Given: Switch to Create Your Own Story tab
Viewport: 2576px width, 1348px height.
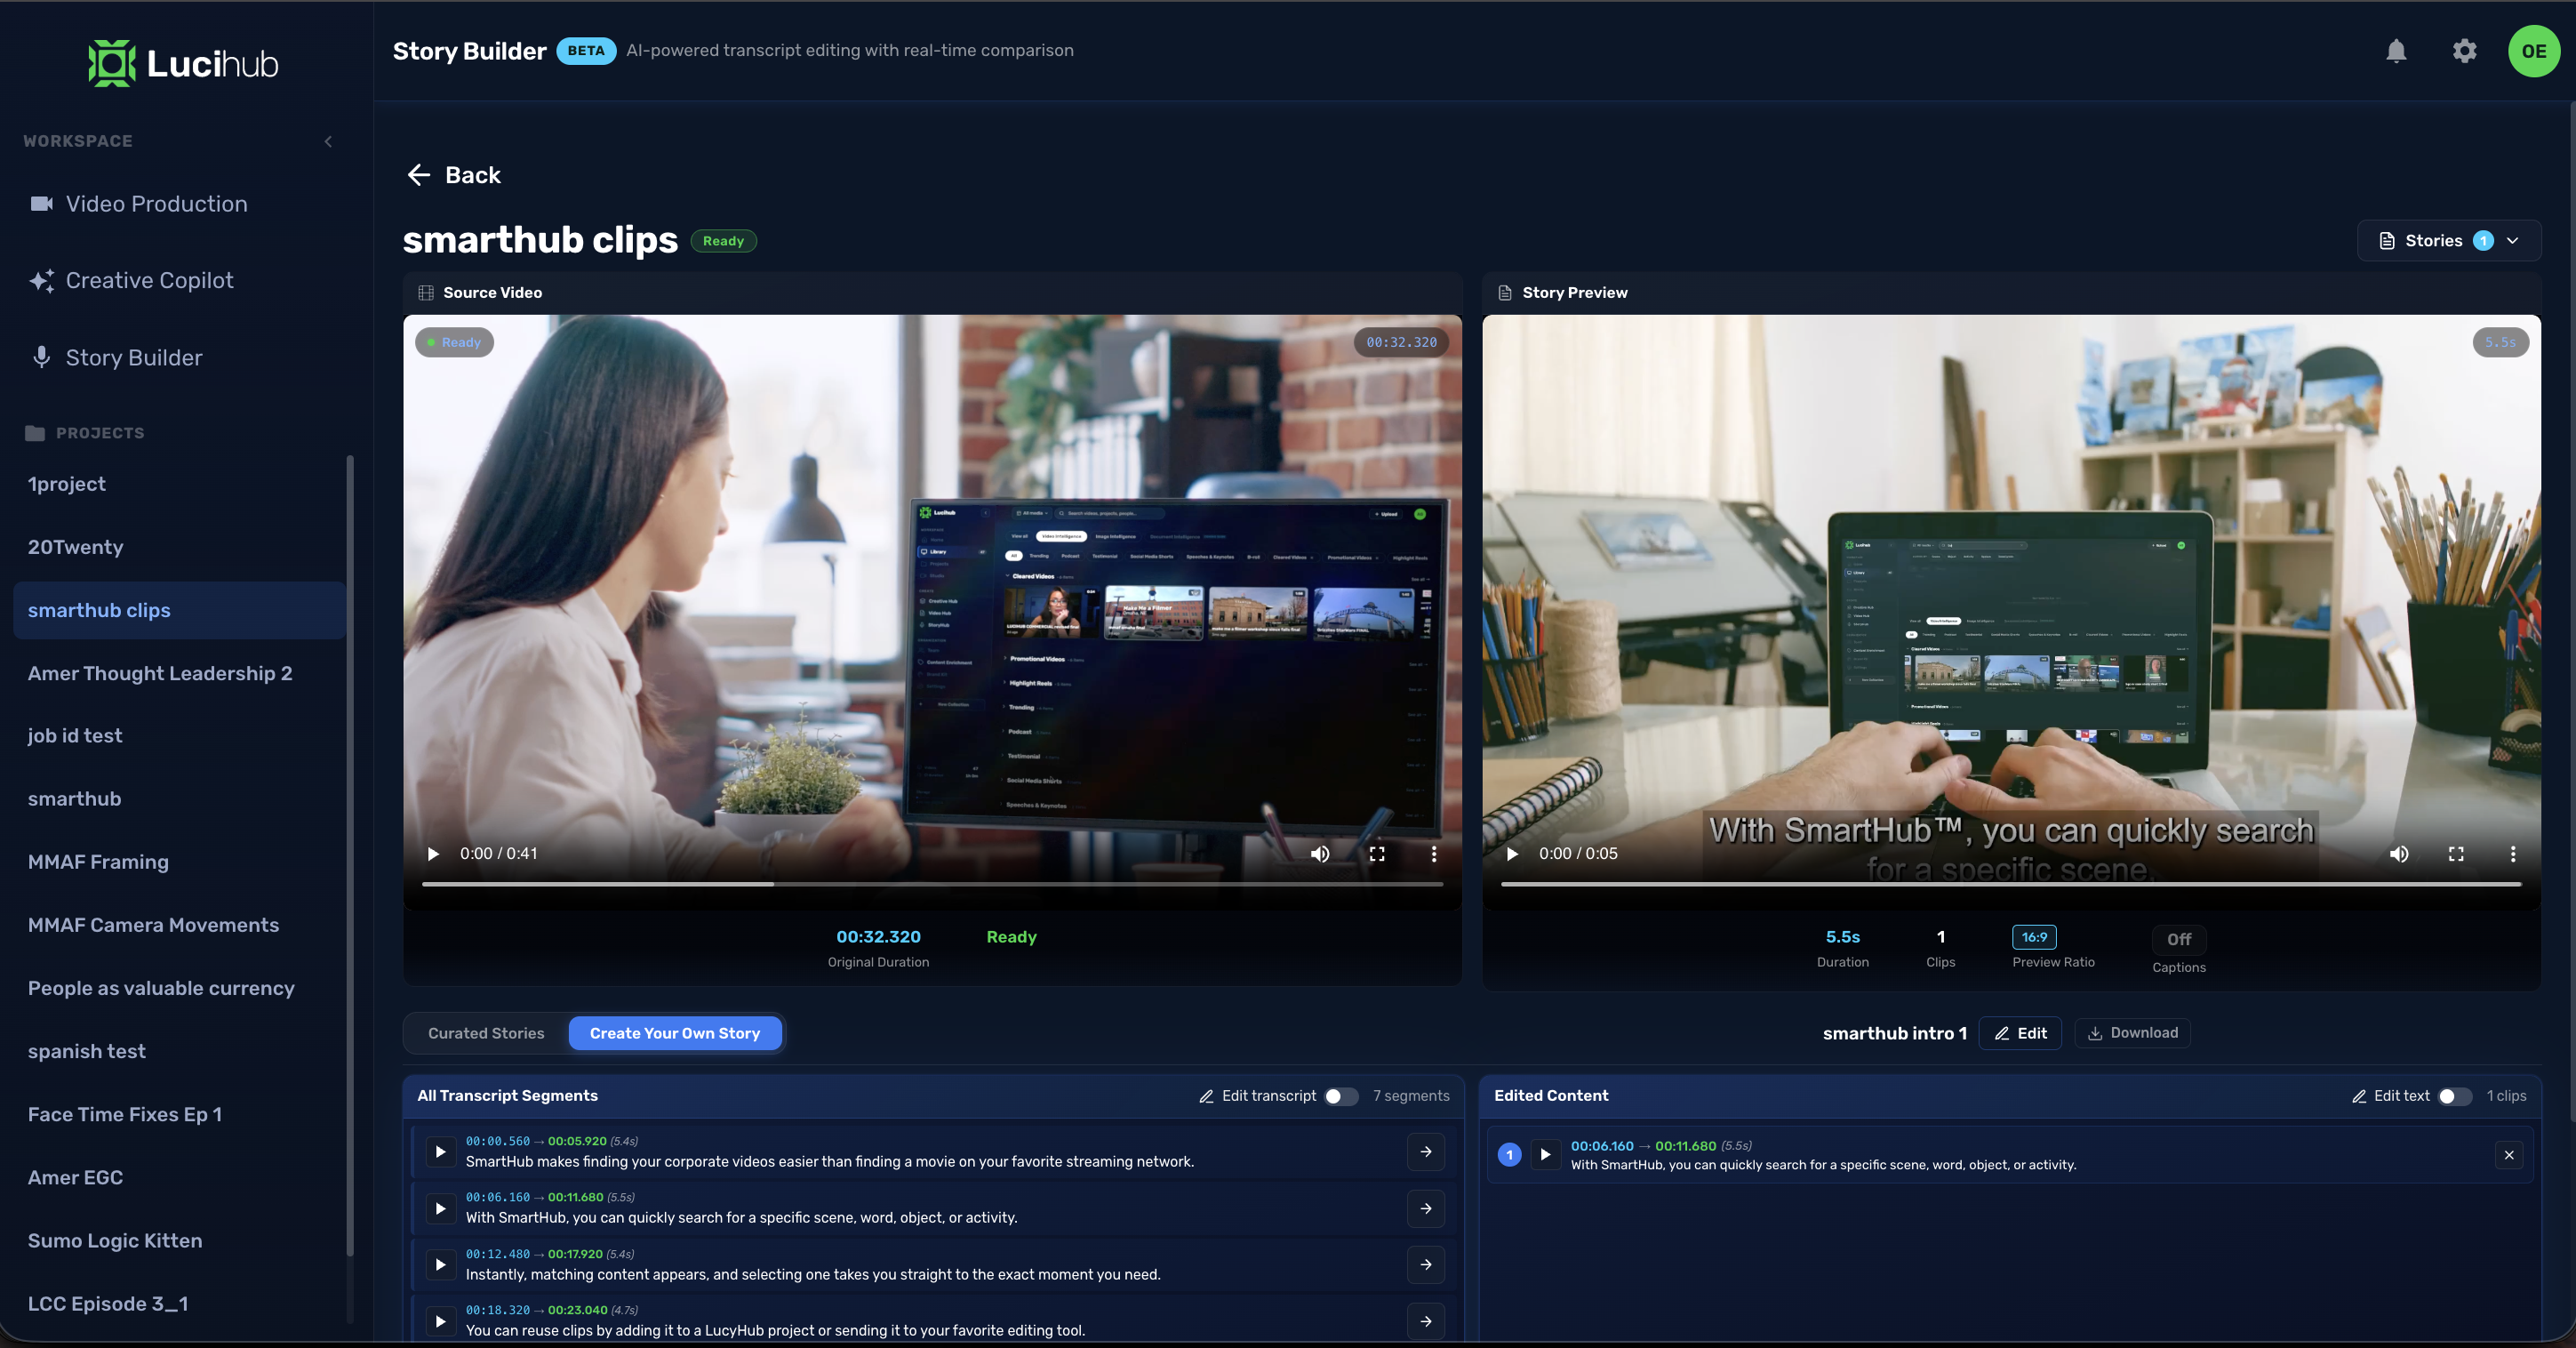Looking at the screenshot, I should (x=675, y=1033).
